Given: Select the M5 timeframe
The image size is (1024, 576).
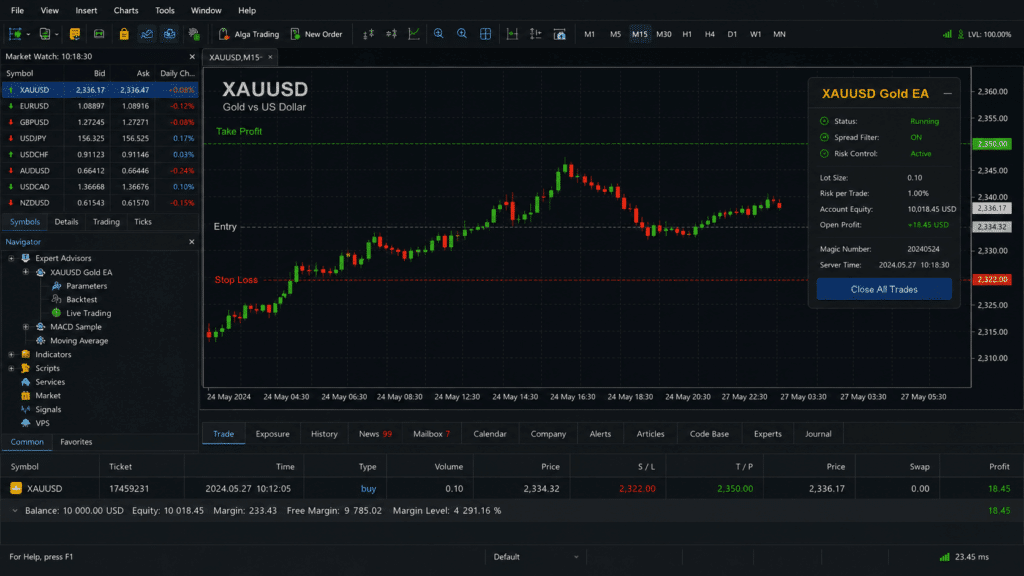Looking at the screenshot, I should (615, 34).
